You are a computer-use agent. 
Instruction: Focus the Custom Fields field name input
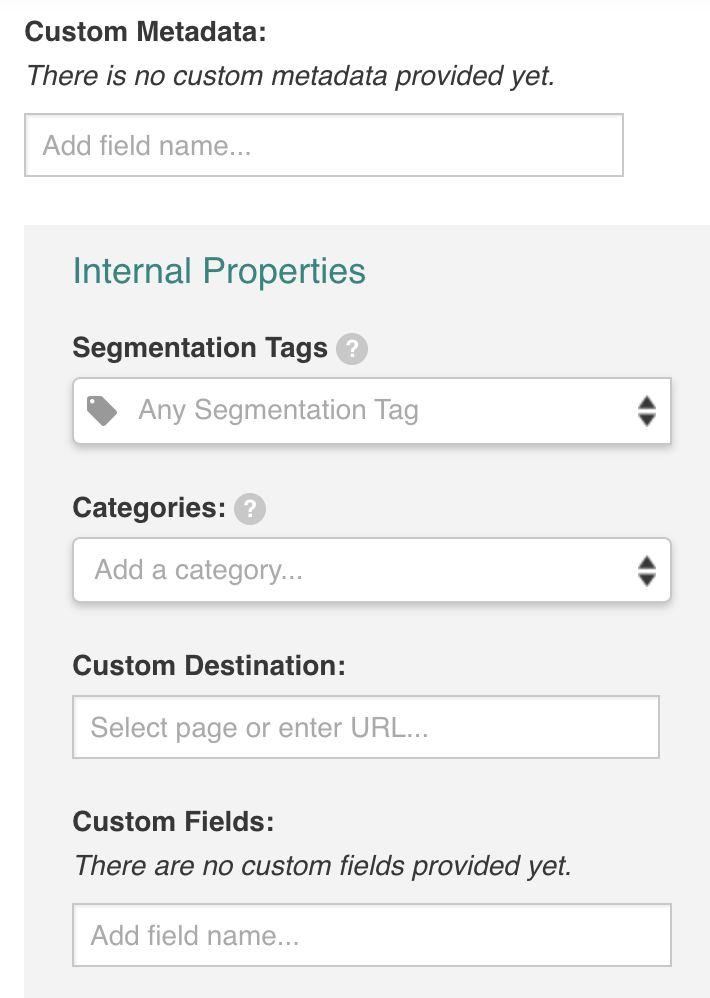[x=372, y=935]
